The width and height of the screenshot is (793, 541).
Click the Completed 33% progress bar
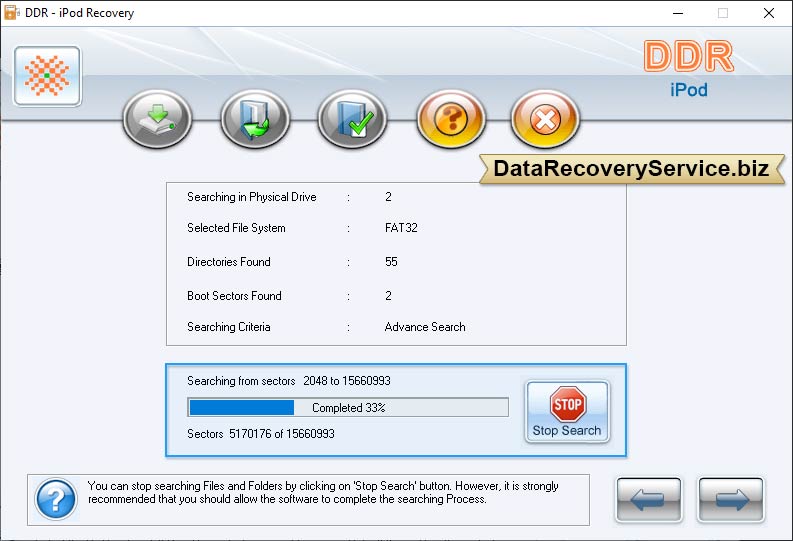(x=348, y=408)
